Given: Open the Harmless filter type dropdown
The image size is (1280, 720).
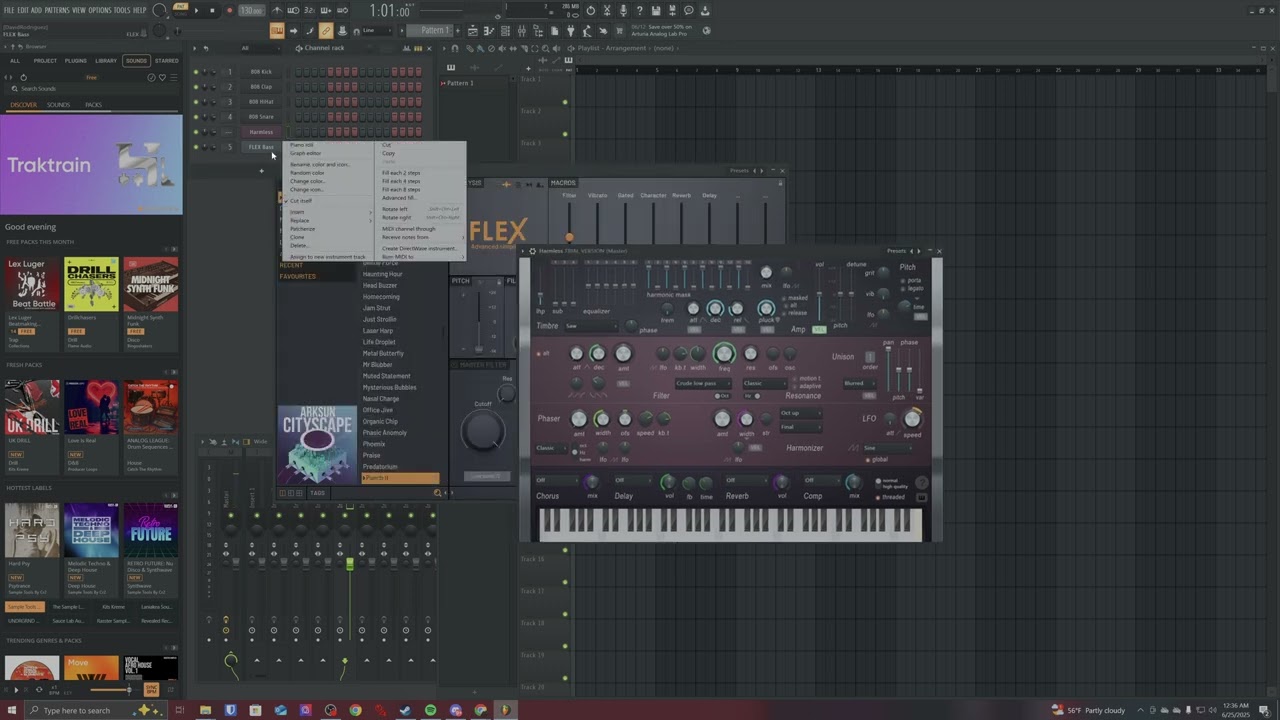Looking at the screenshot, I should point(702,384).
